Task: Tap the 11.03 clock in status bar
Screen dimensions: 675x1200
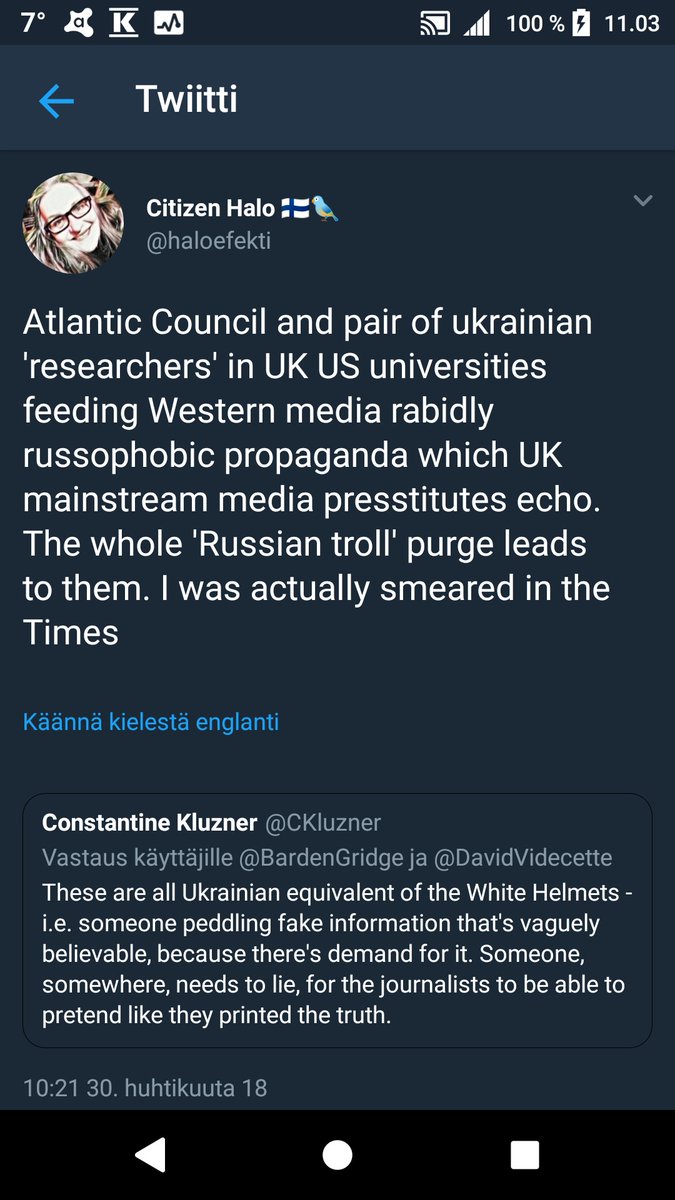Action: tap(632, 23)
